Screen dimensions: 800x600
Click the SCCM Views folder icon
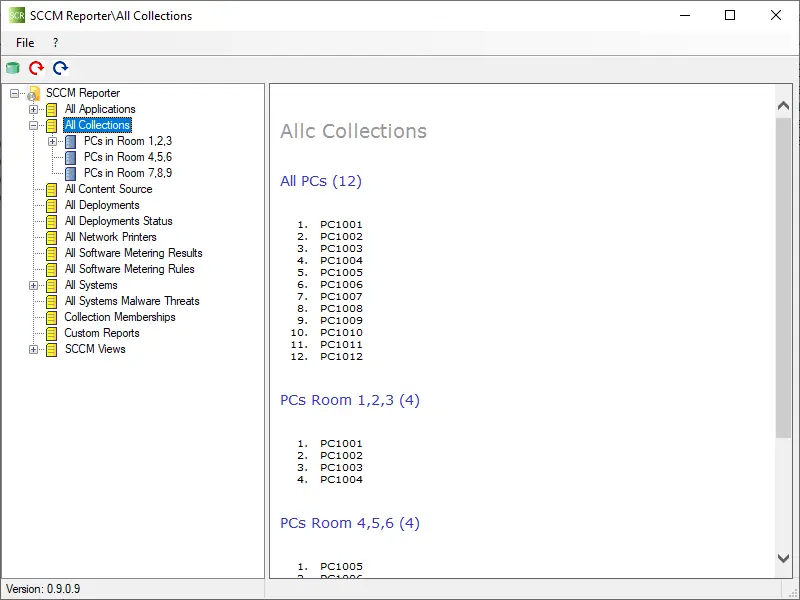[52, 349]
